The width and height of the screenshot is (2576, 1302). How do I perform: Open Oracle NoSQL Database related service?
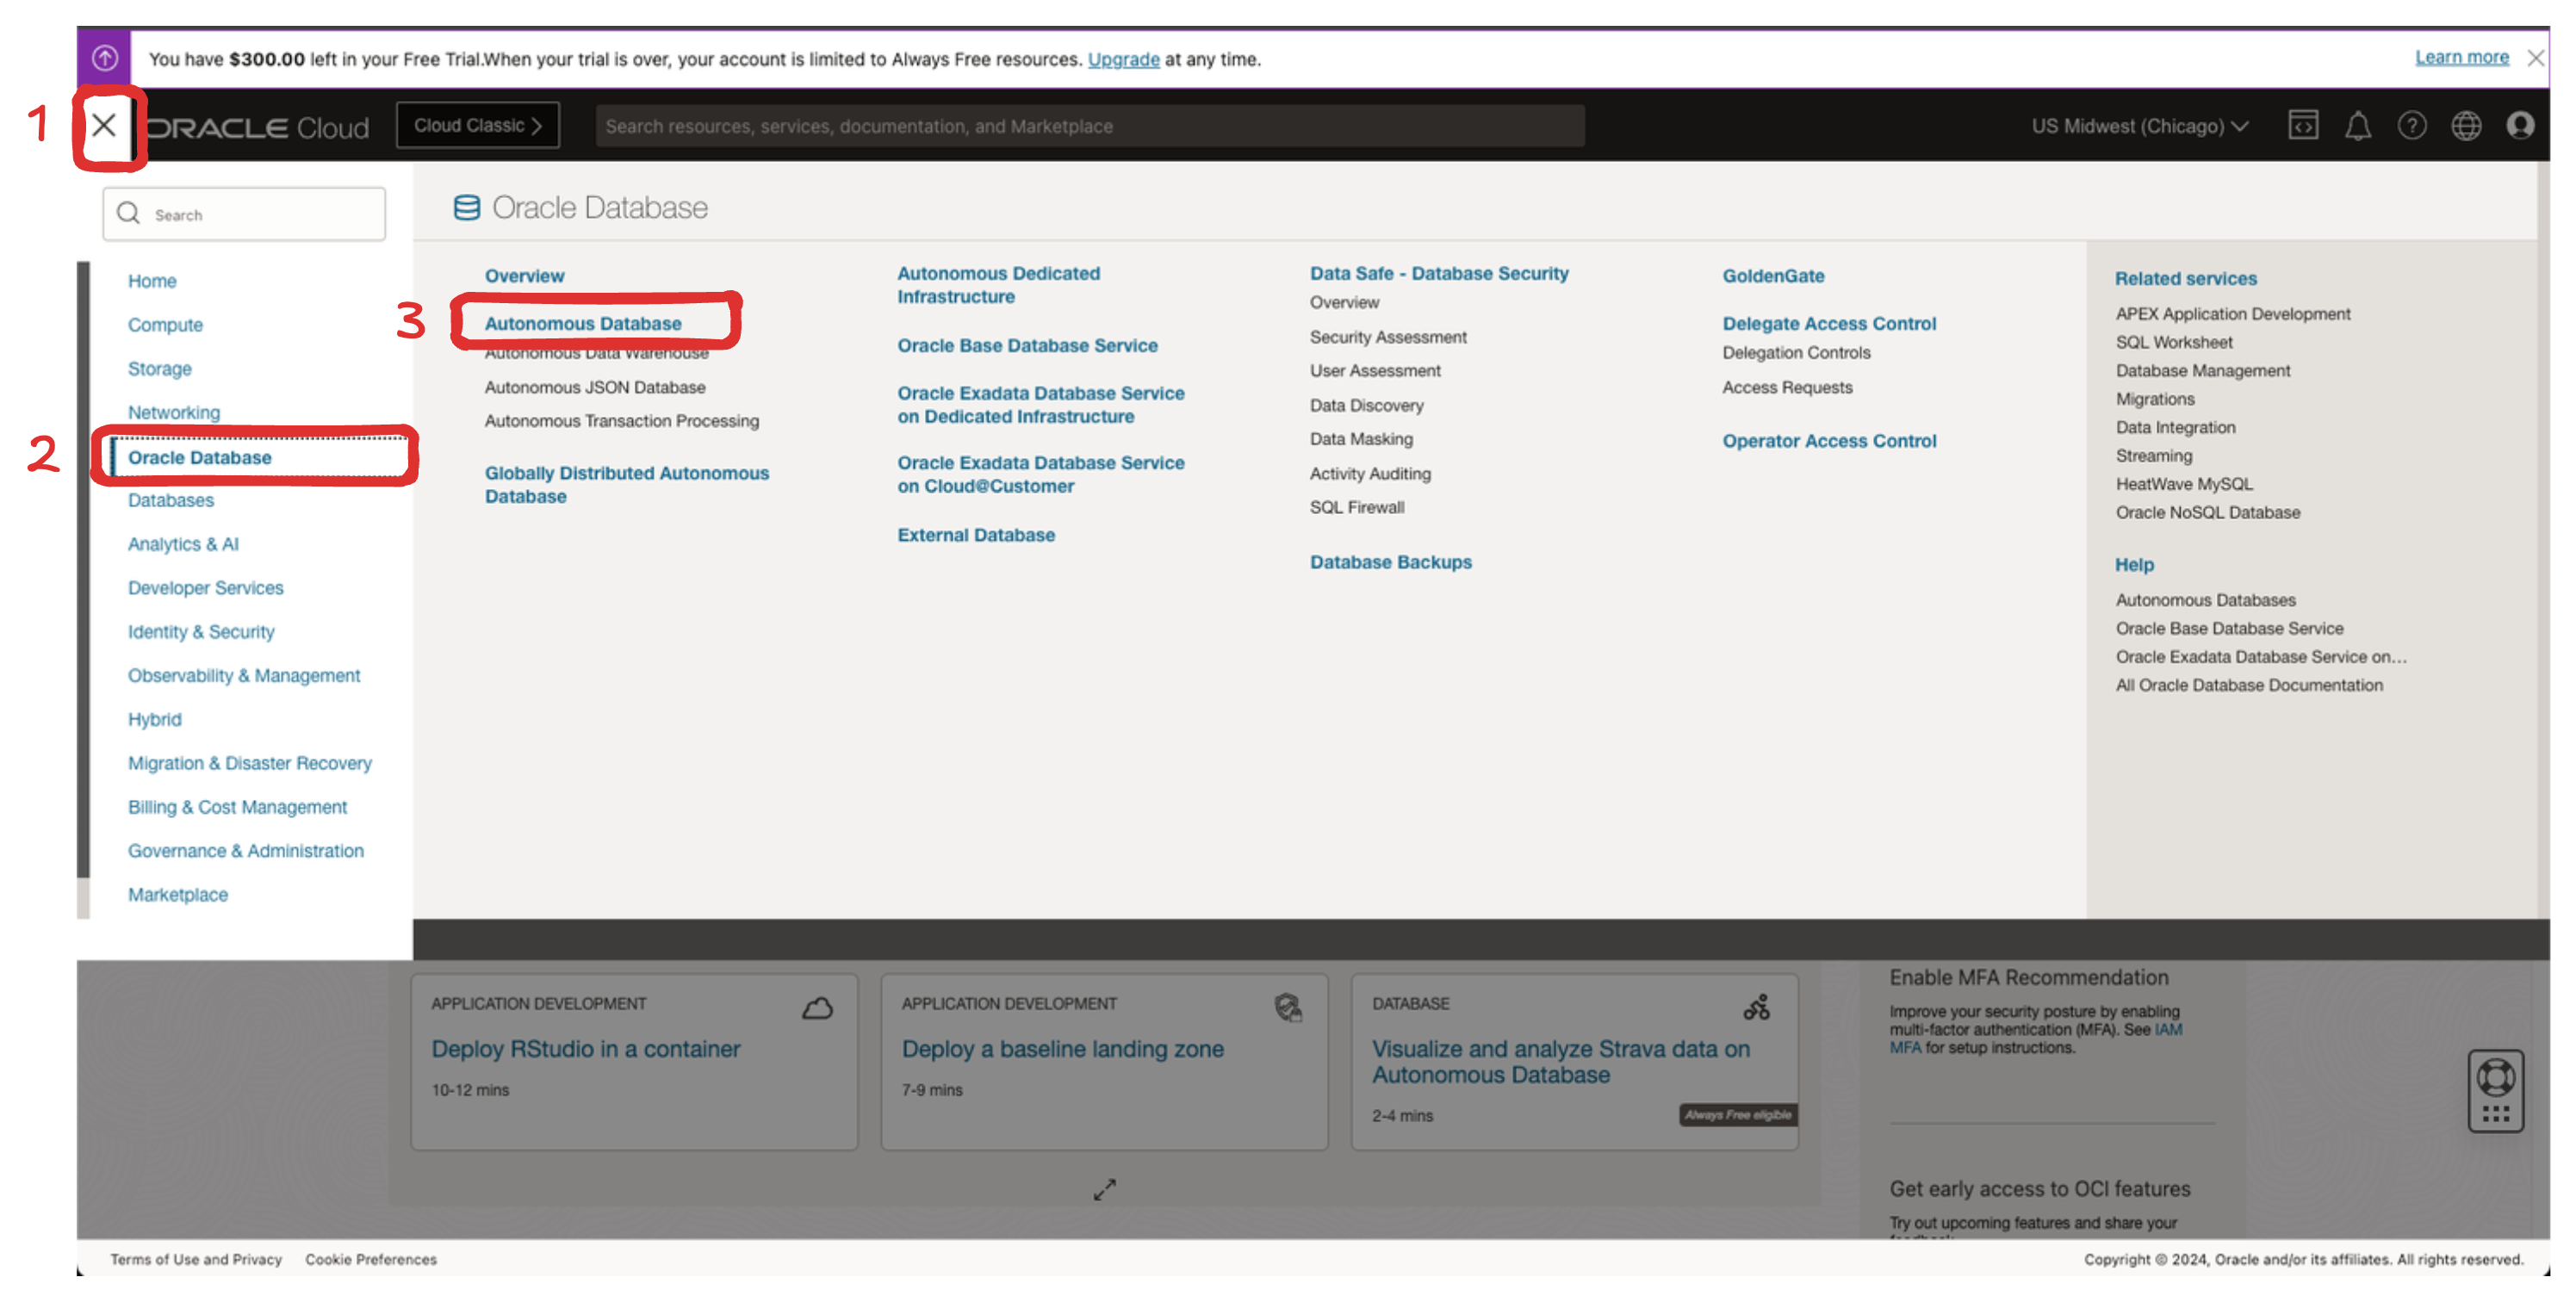coord(2207,512)
